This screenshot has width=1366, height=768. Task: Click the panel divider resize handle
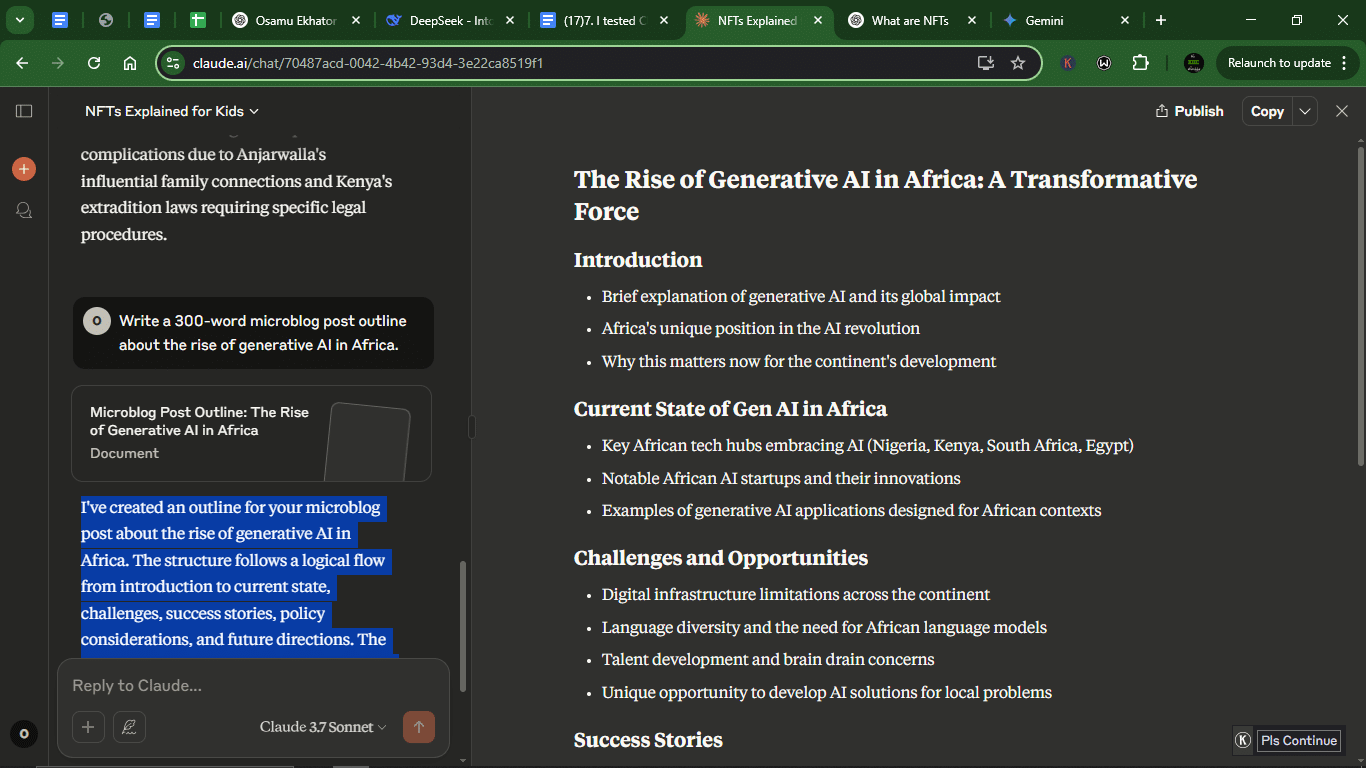(x=471, y=427)
